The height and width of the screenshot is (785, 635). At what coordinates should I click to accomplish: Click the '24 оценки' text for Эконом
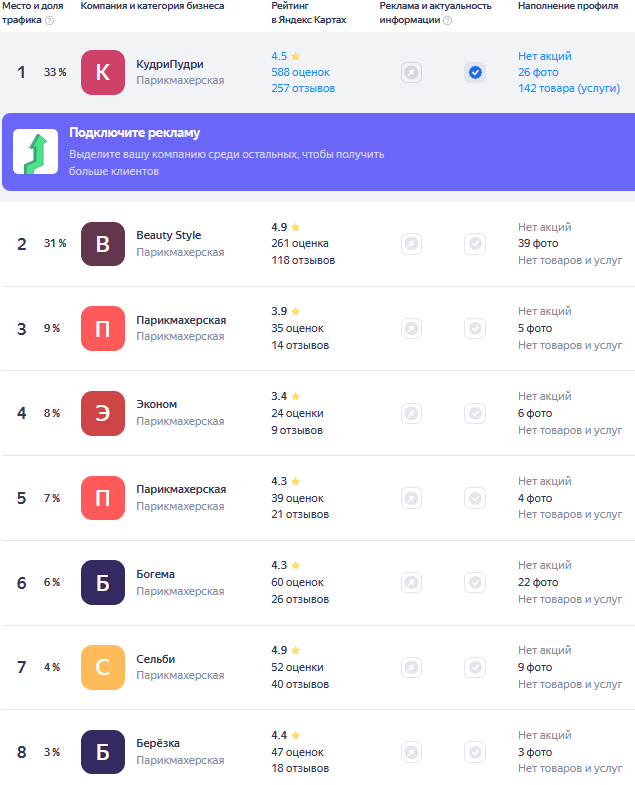(297, 414)
